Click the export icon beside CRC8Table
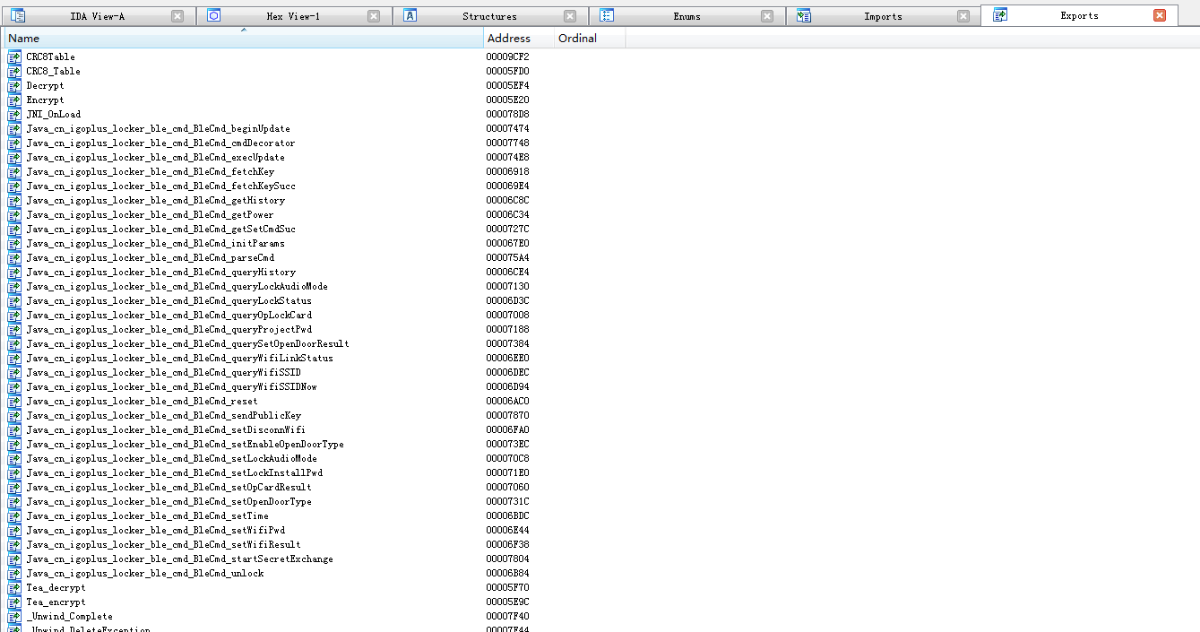Screen dimensions: 1200x632 pyautogui.click(x=14, y=57)
